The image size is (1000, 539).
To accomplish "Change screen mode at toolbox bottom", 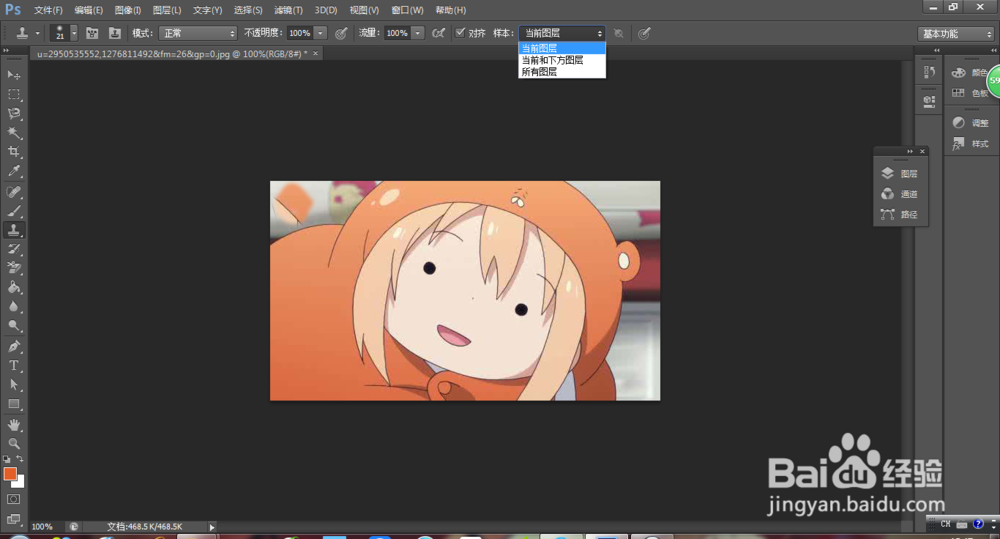I will point(13,519).
